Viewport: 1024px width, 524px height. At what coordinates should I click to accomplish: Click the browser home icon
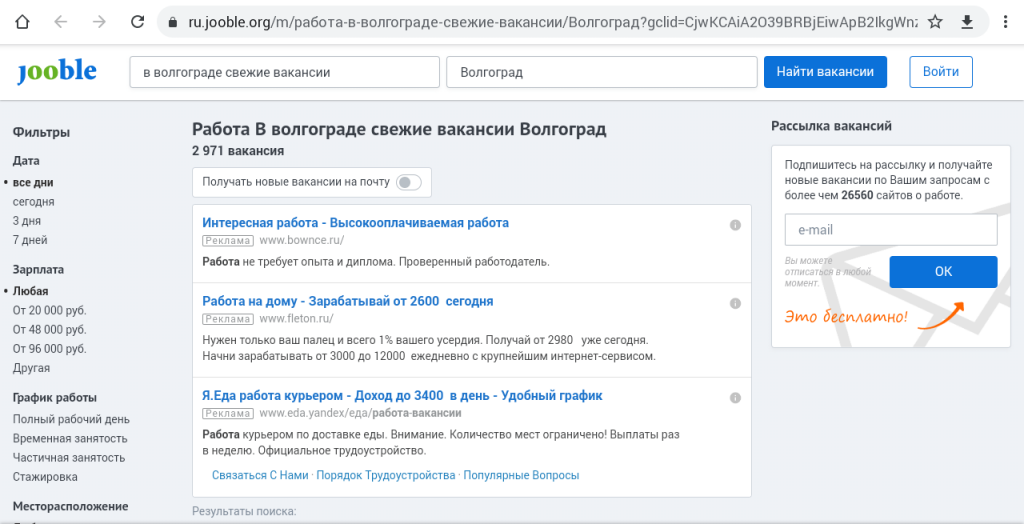coord(23,22)
